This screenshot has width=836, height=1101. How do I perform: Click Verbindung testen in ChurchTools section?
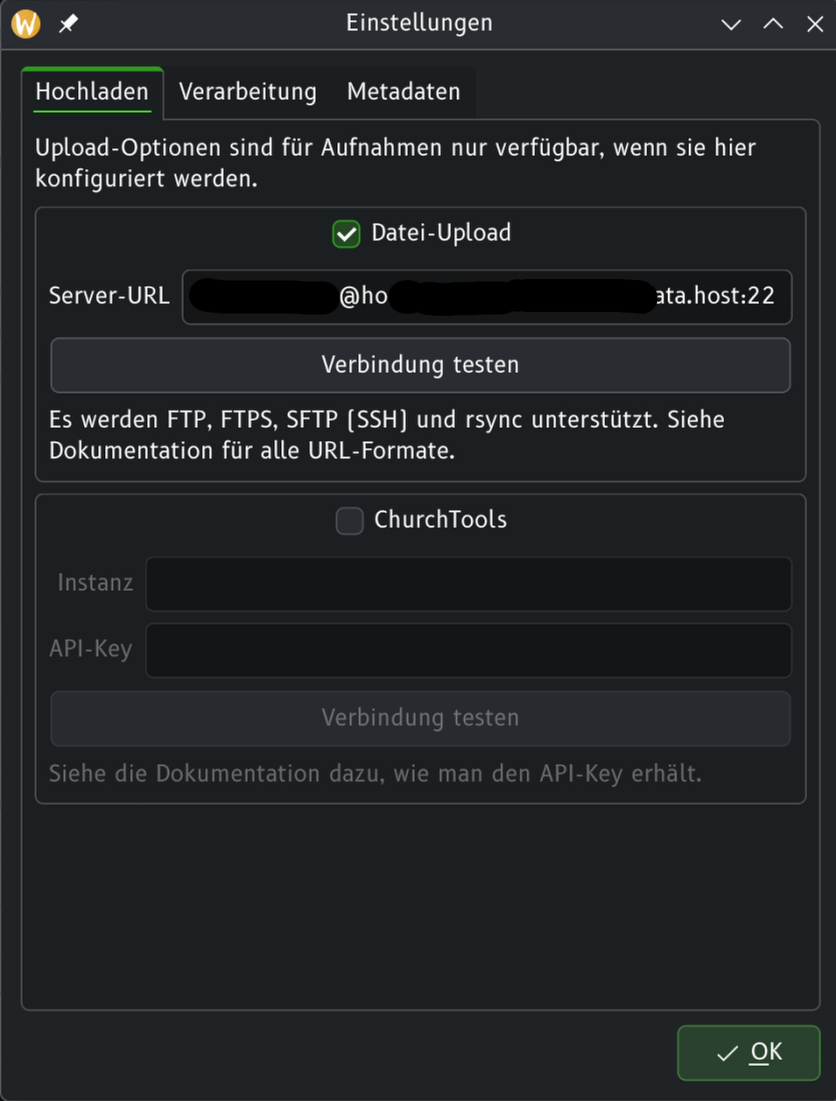point(420,718)
